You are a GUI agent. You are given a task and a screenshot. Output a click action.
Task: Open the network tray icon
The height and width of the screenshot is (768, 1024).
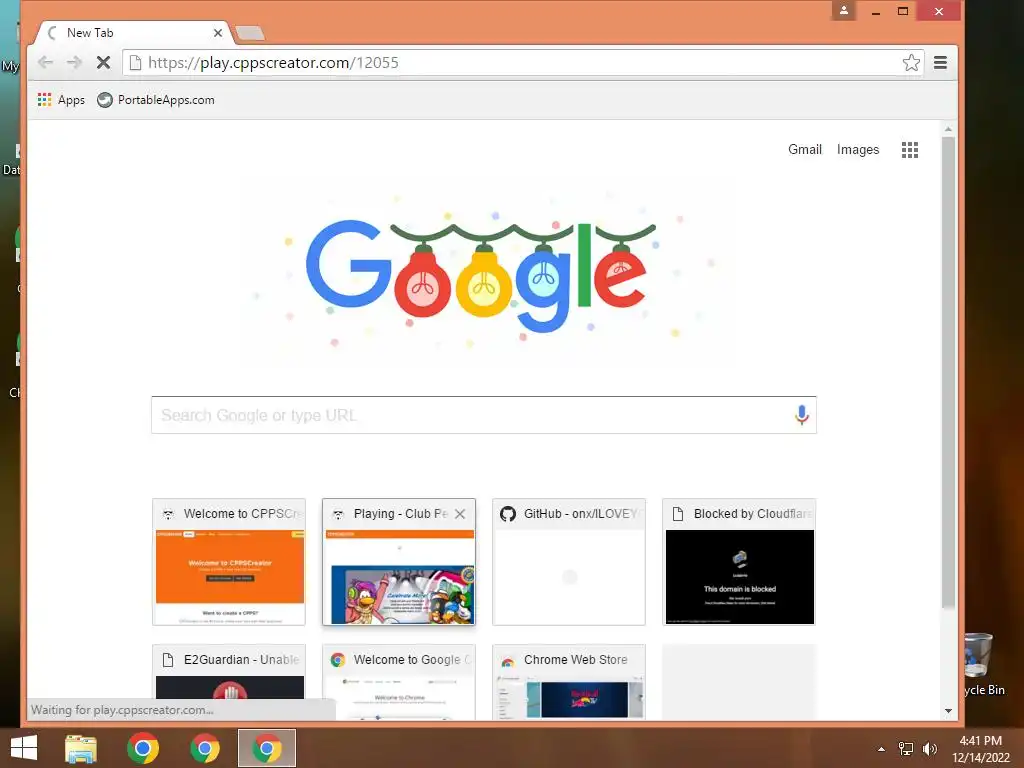(906, 749)
